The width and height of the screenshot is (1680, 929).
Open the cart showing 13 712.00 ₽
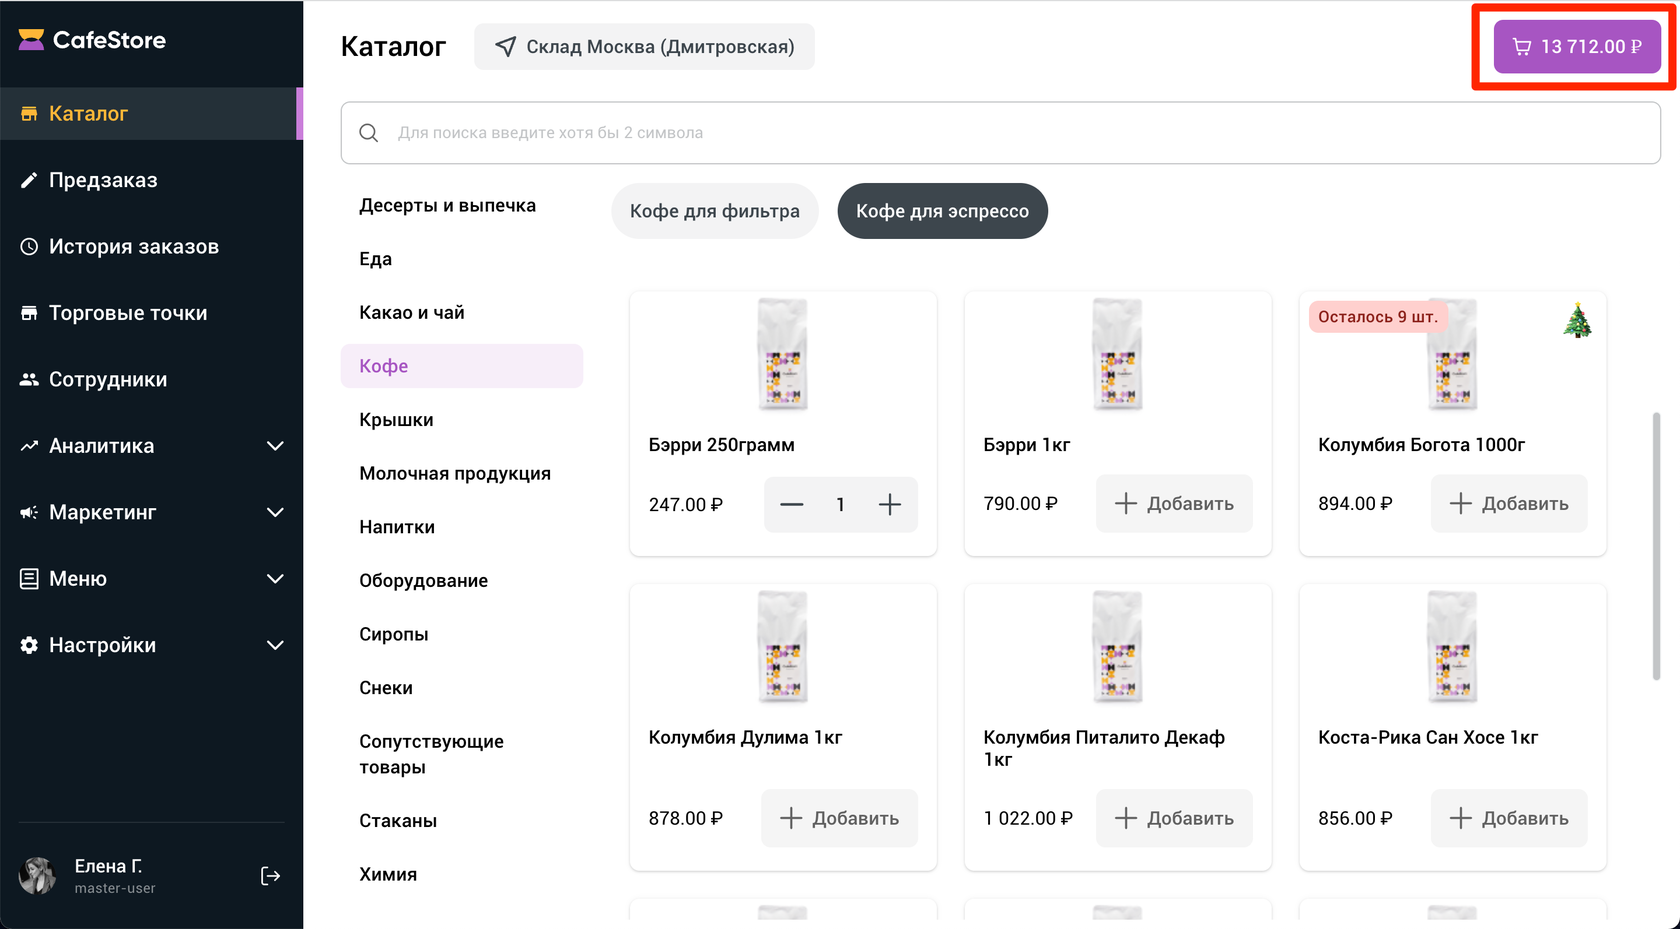[x=1577, y=47]
